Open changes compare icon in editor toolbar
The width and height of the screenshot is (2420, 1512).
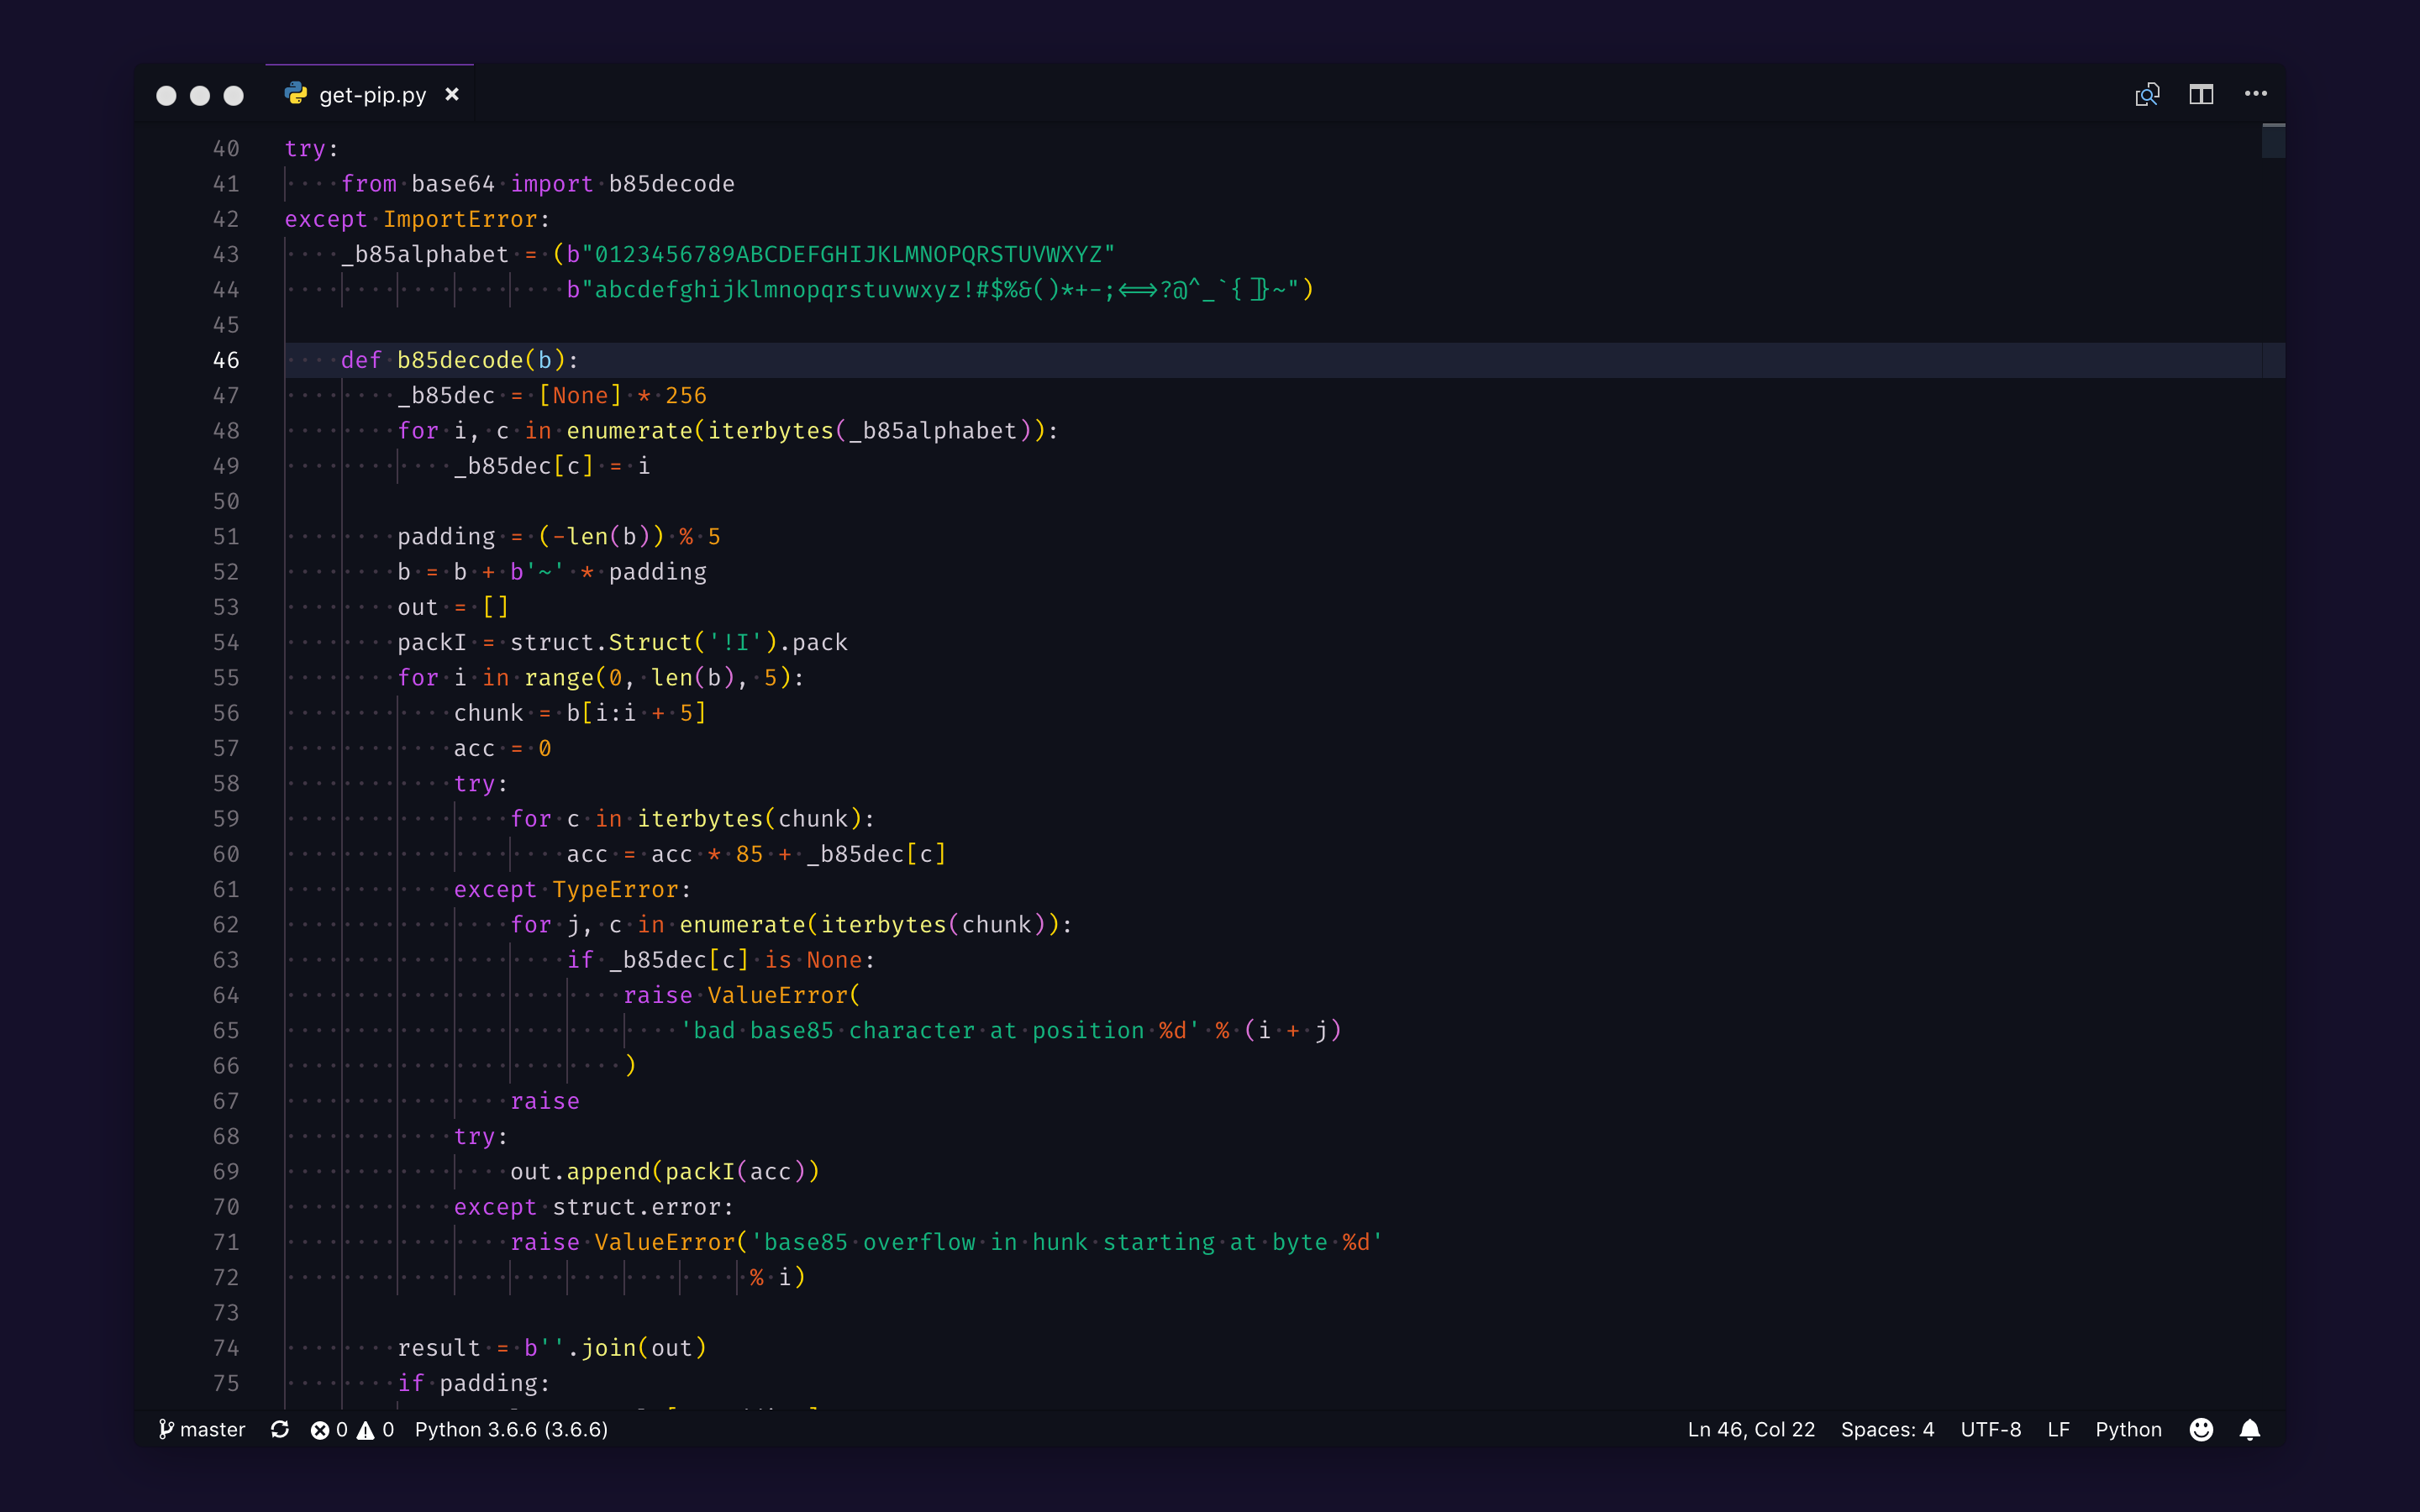click(x=2147, y=95)
